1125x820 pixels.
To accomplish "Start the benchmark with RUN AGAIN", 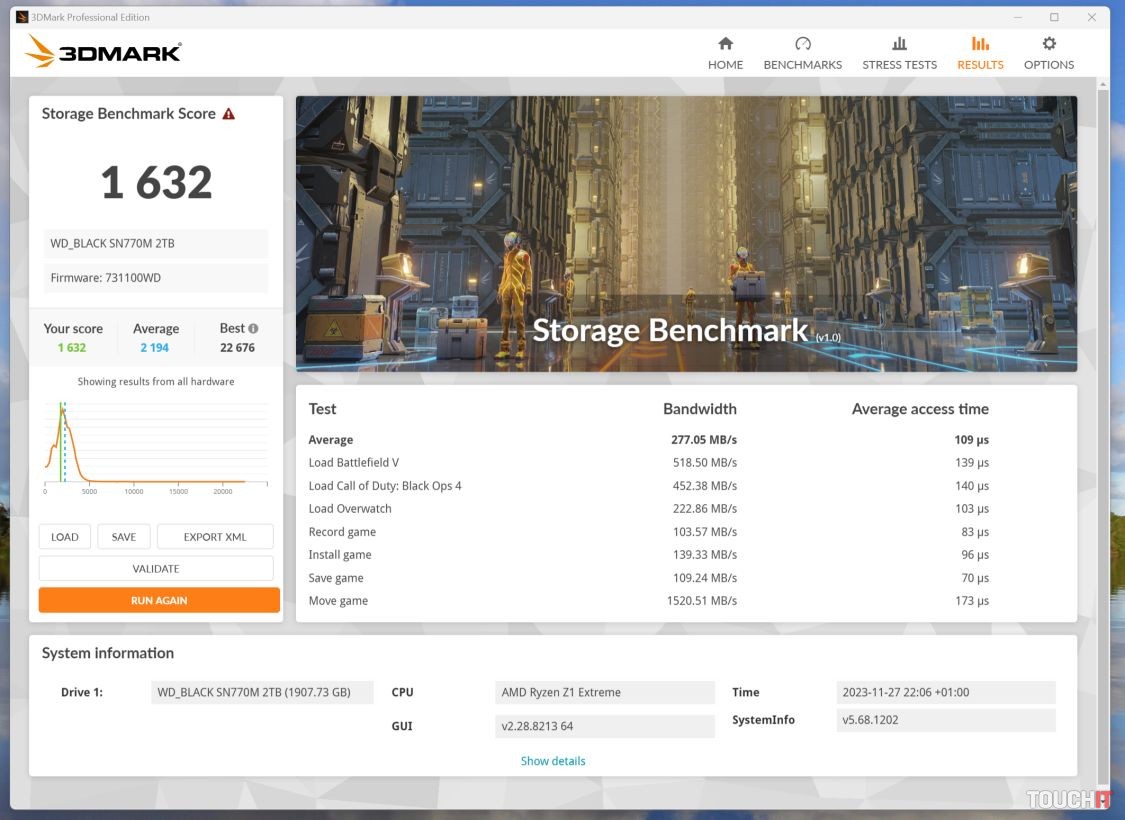I will (x=159, y=601).
